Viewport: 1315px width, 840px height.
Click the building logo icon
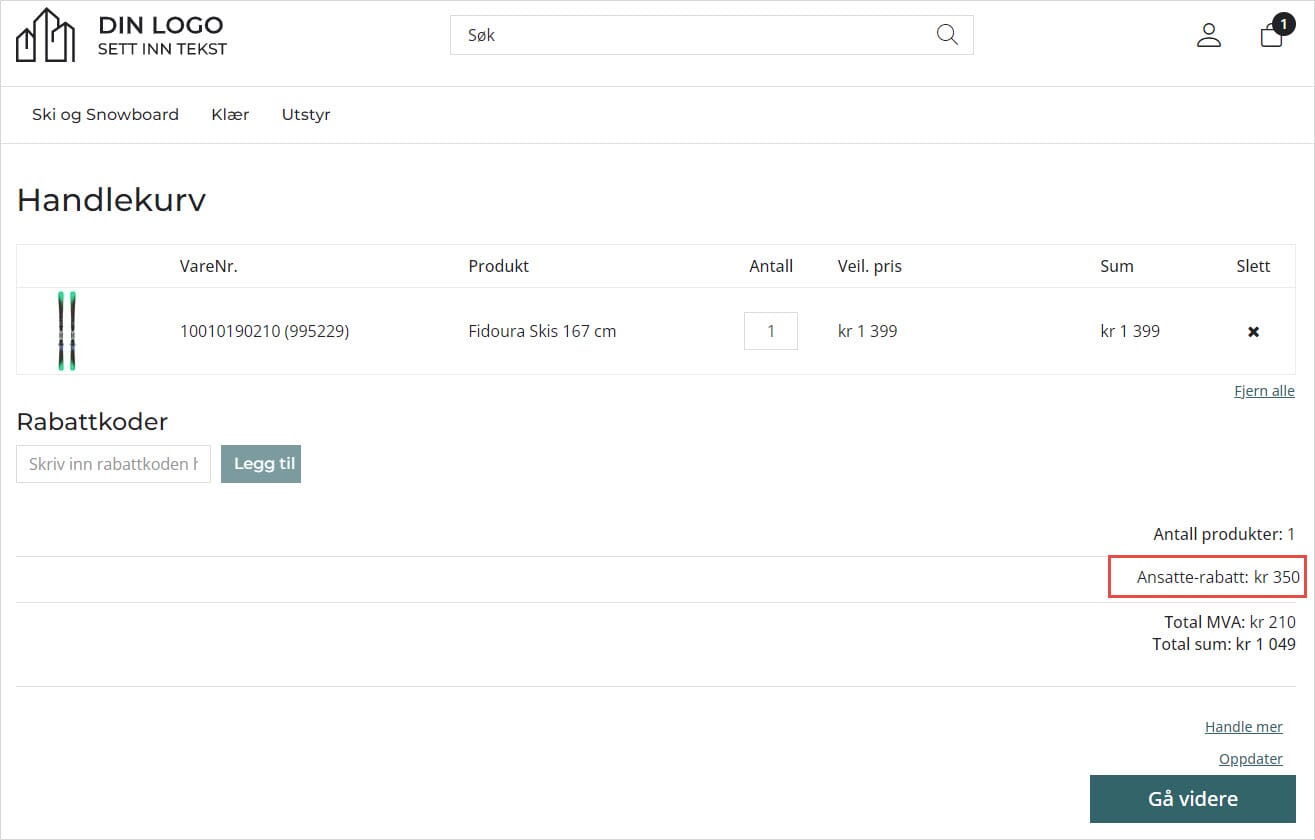click(46, 35)
